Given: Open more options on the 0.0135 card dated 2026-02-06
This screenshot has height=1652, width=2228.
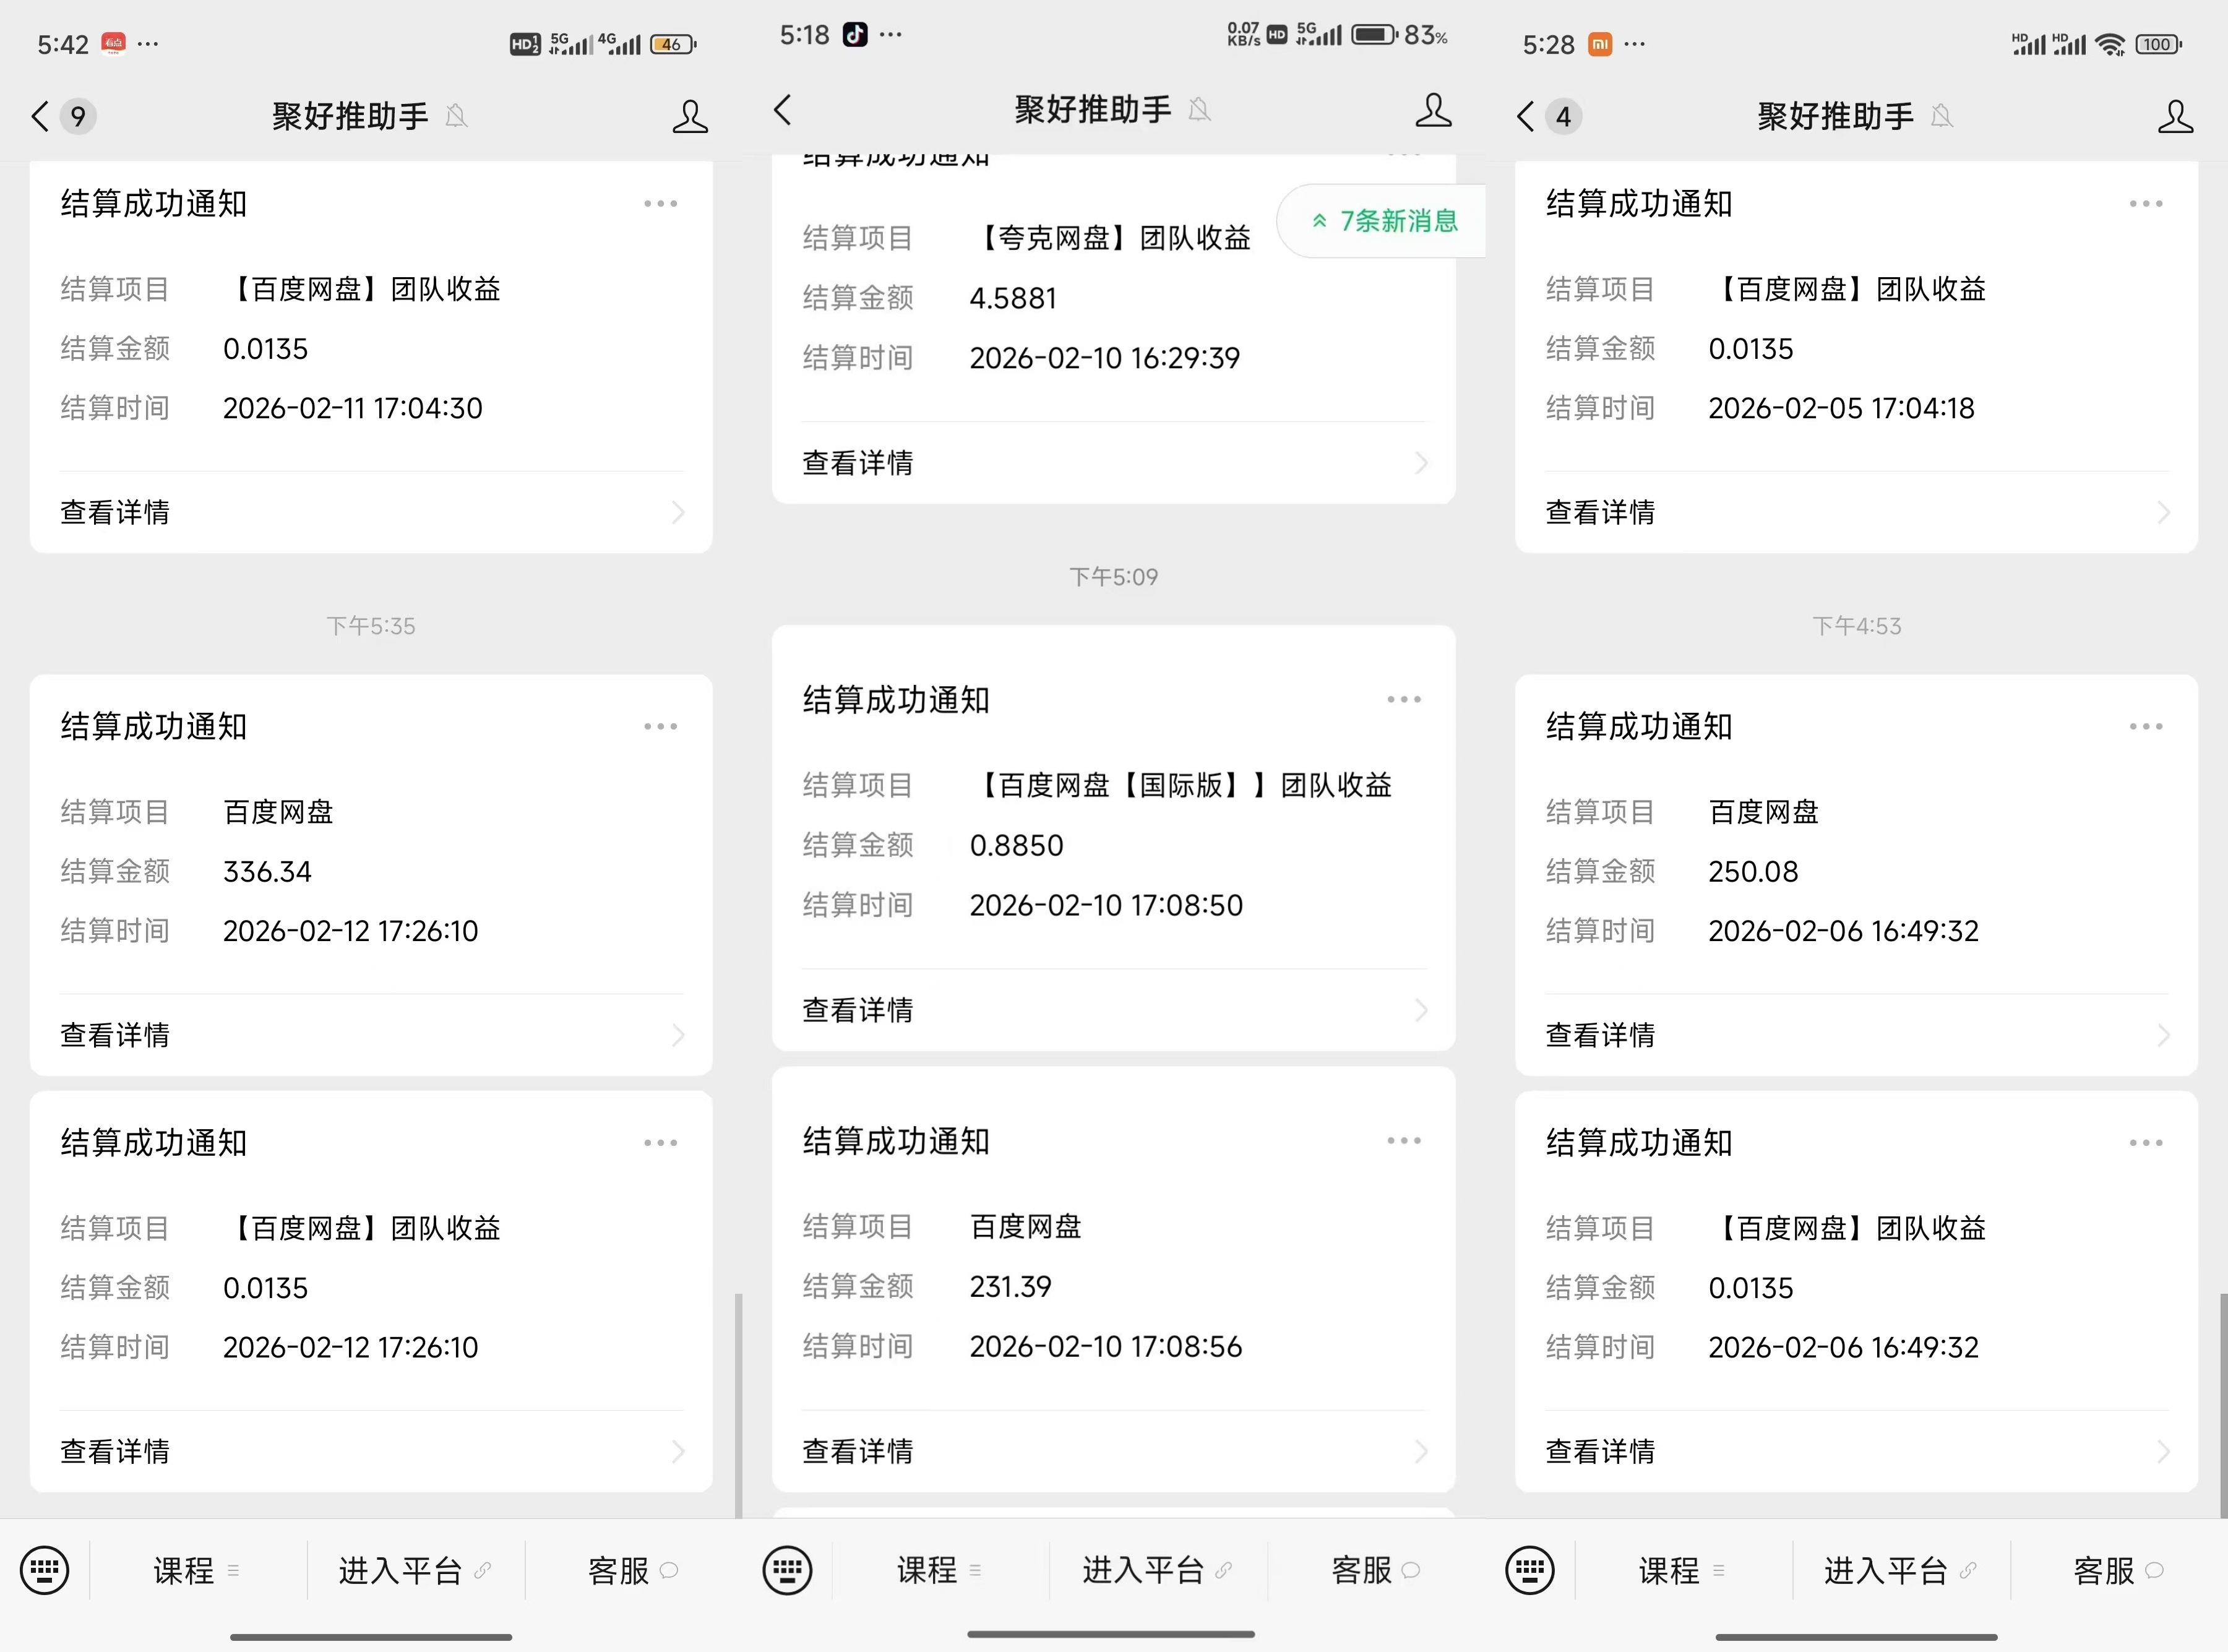Looking at the screenshot, I should tap(2146, 1142).
